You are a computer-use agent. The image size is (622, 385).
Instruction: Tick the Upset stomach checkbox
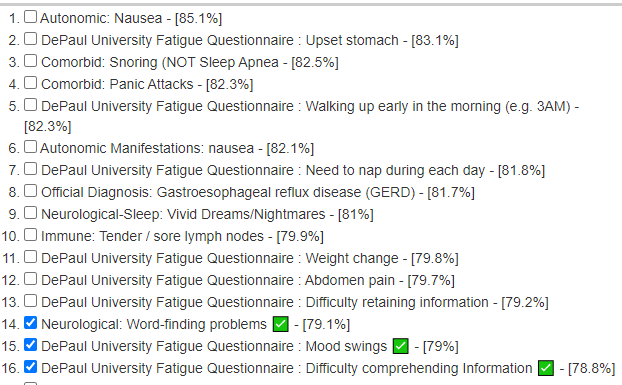point(31,39)
